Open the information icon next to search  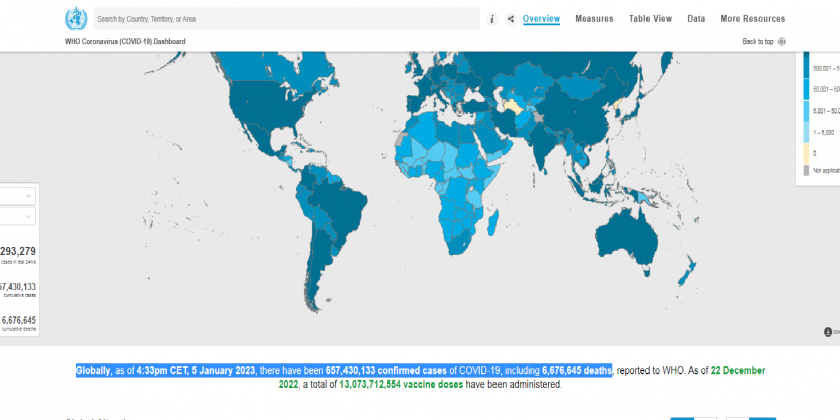(x=492, y=19)
